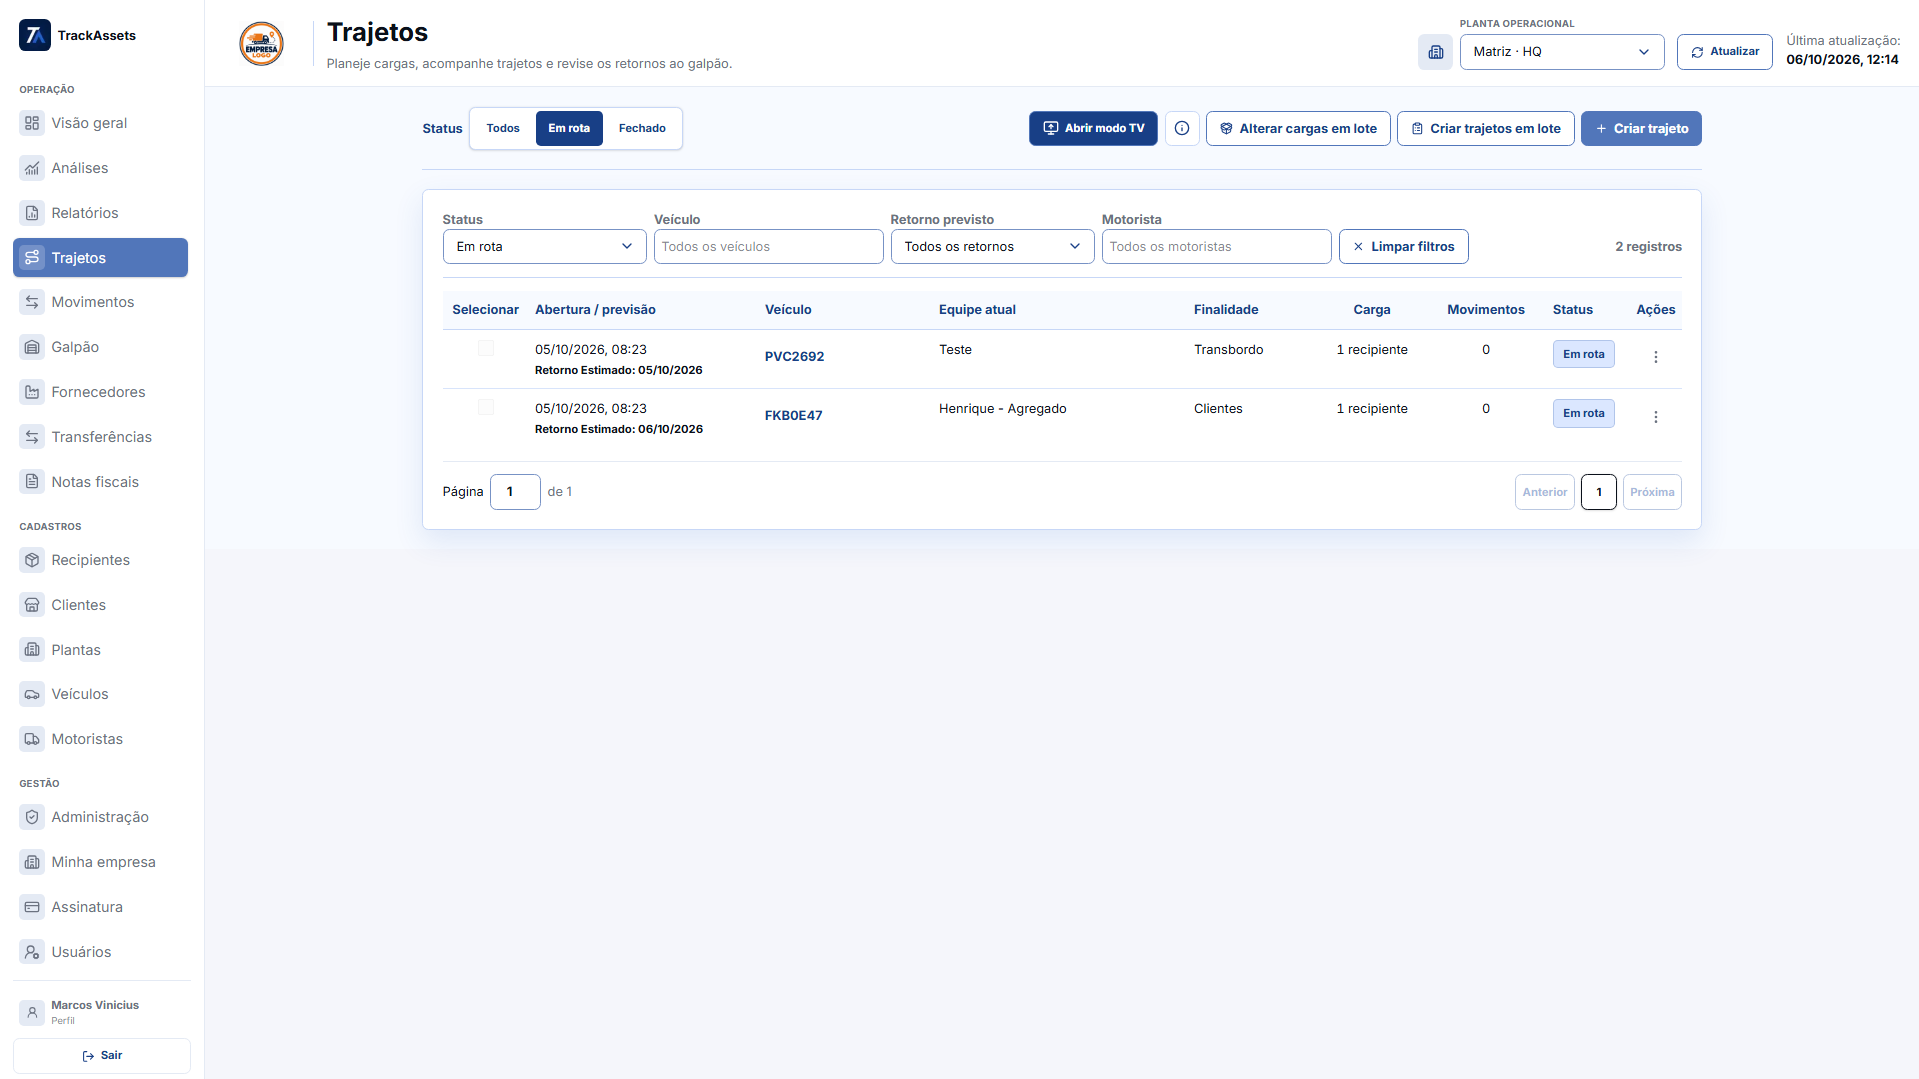Click the Criar trajeto button

[1641, 128]
